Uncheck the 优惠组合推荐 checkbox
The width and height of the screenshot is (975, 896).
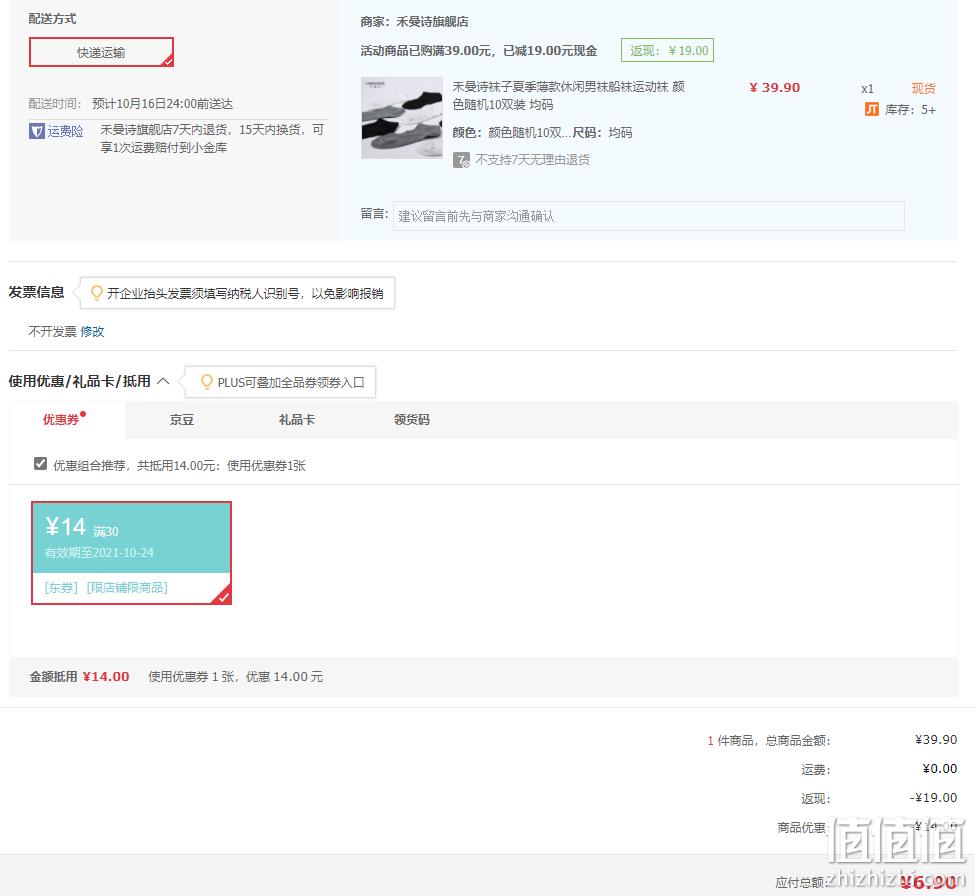(40, 464)
